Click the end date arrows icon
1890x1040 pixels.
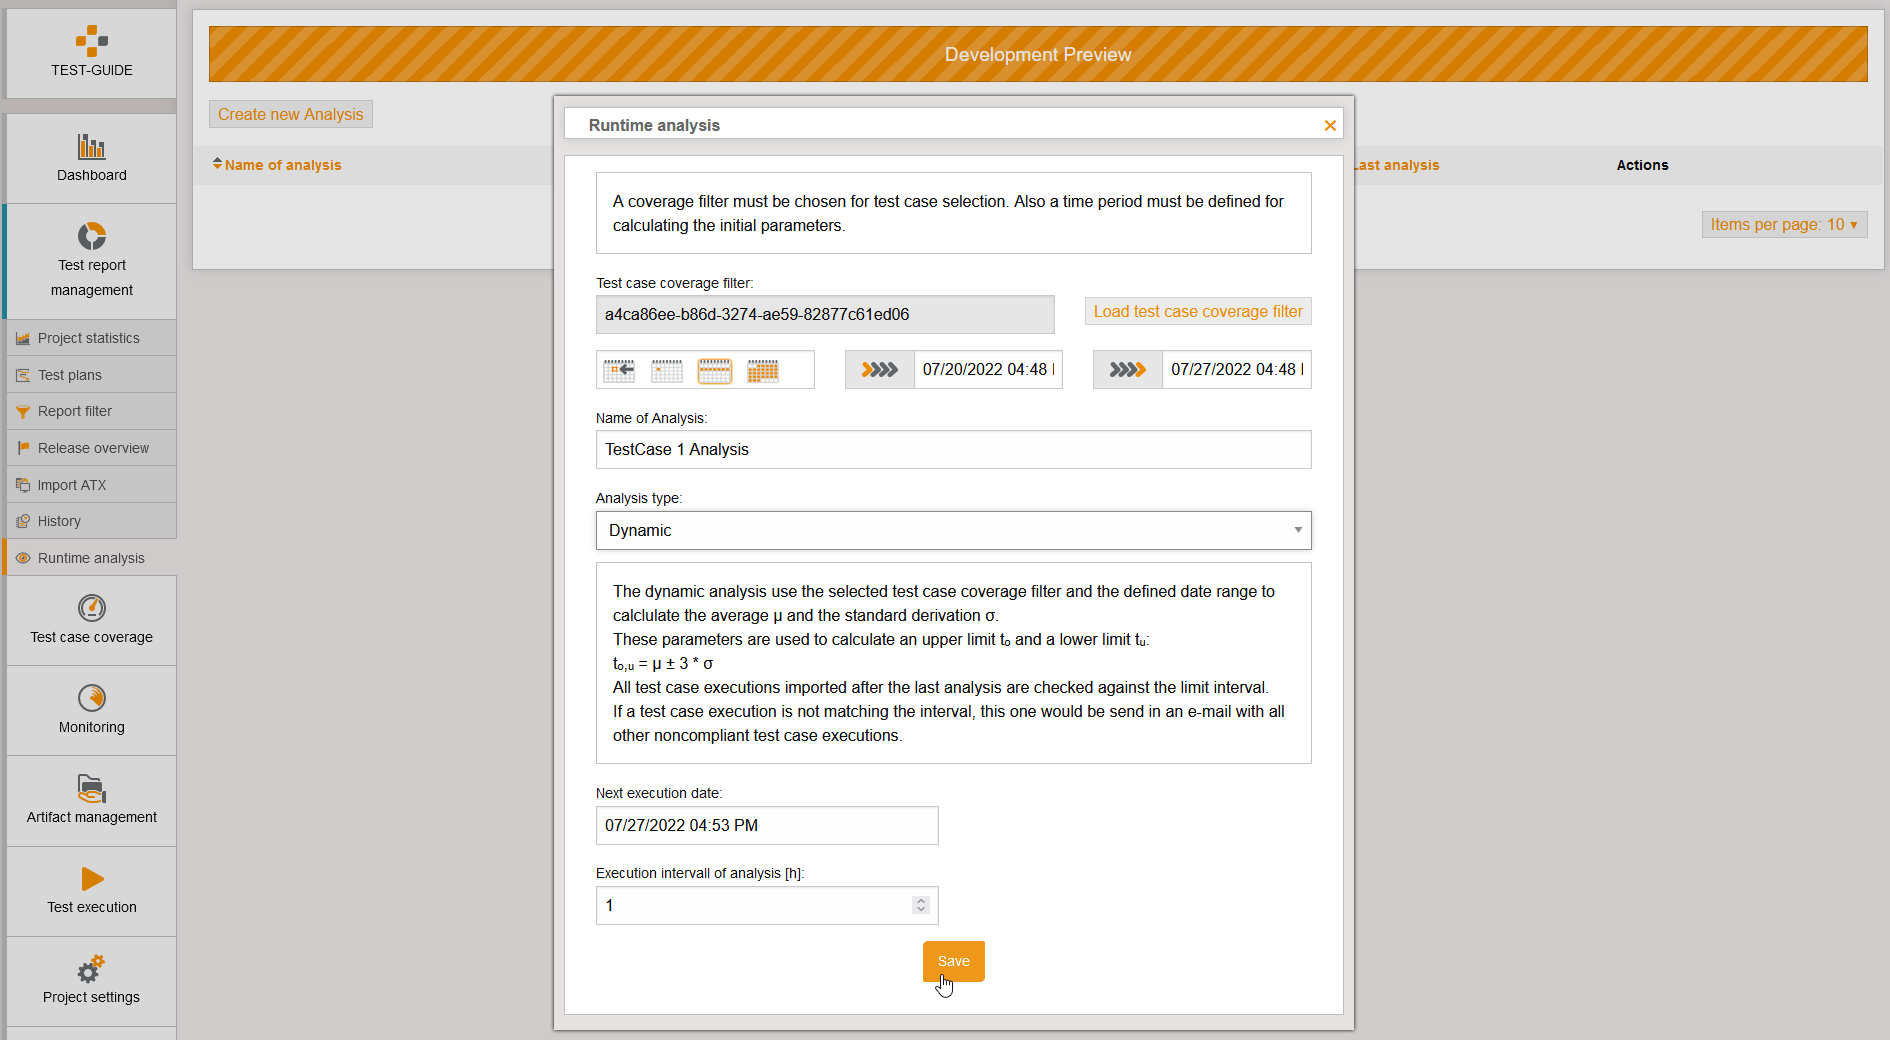tap(1127, 370)
